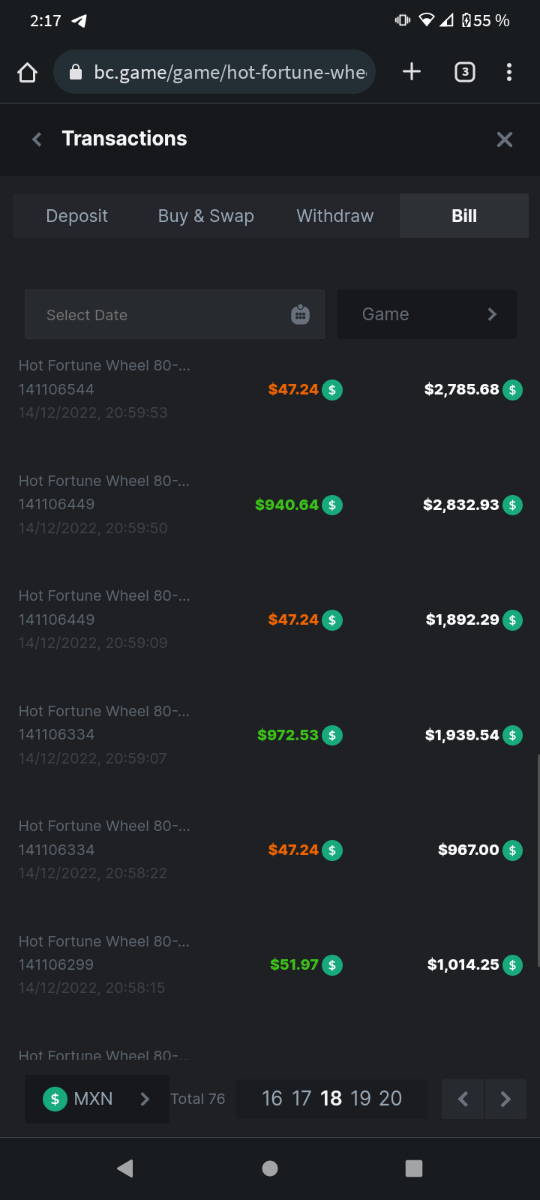Tap the Android recent apps square button
The image size is (540, 1200).
414,1168
